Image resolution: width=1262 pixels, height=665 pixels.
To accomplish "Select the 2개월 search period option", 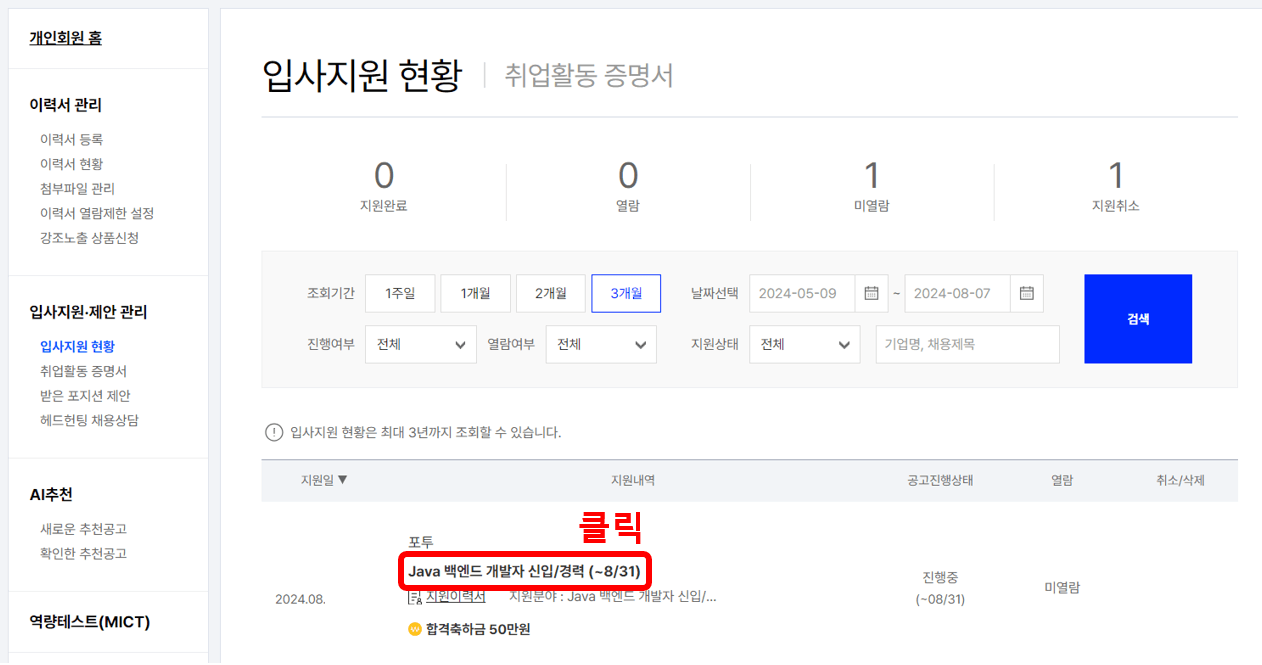I will 550,293.
